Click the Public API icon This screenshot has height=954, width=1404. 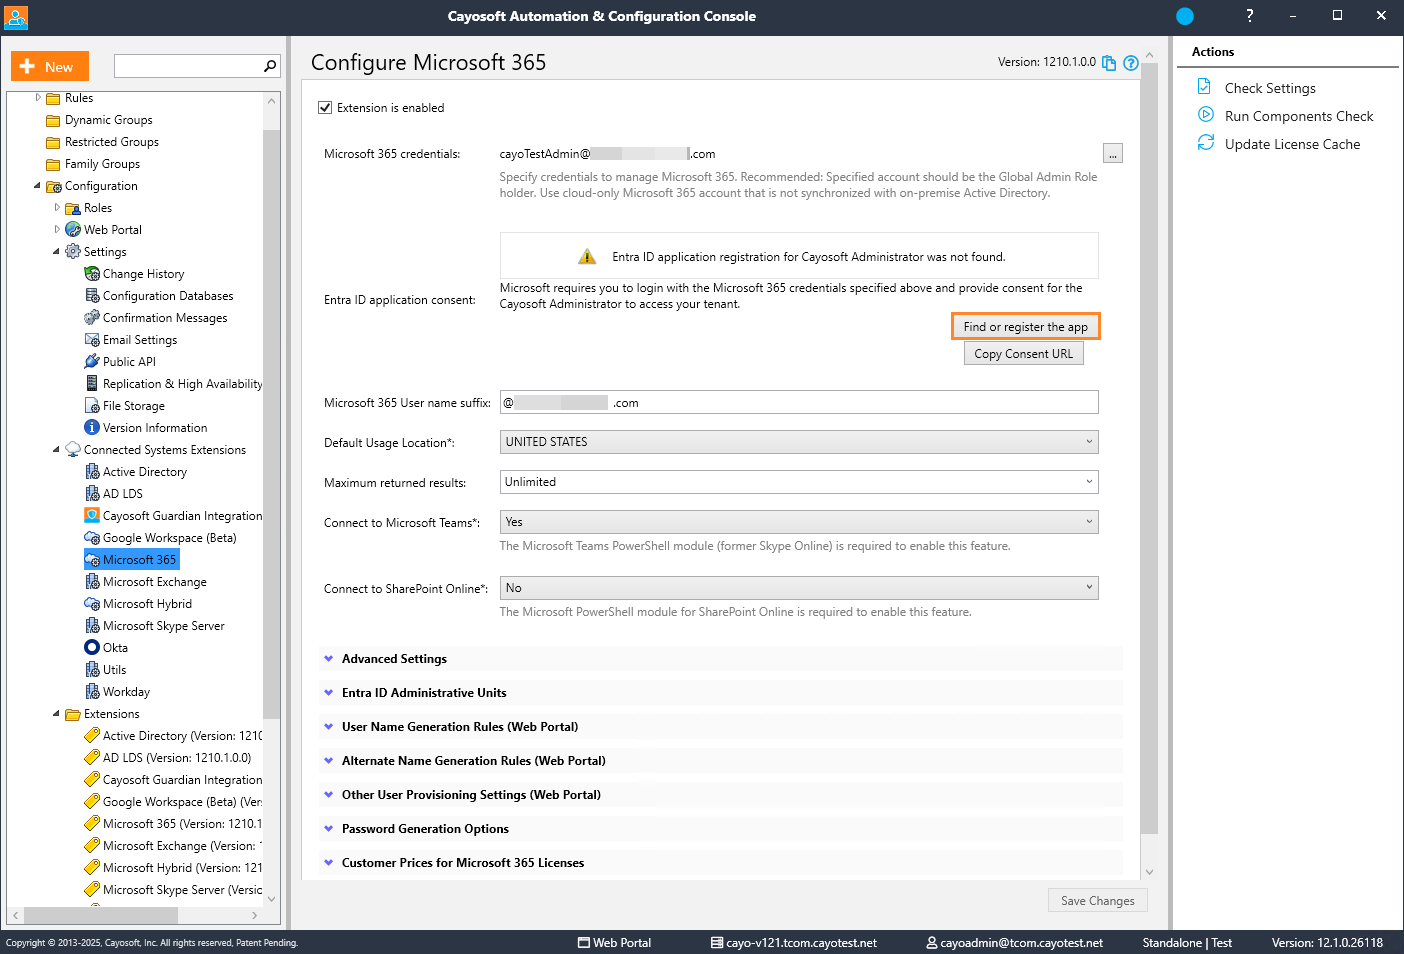[x=92, y=361]
